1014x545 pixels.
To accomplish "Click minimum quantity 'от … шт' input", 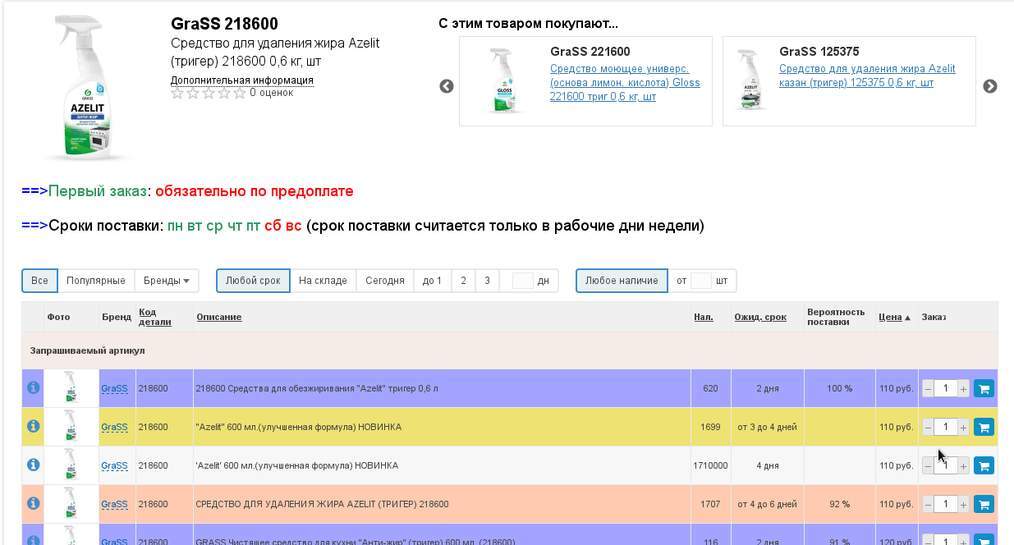I will tap(701, 281).
